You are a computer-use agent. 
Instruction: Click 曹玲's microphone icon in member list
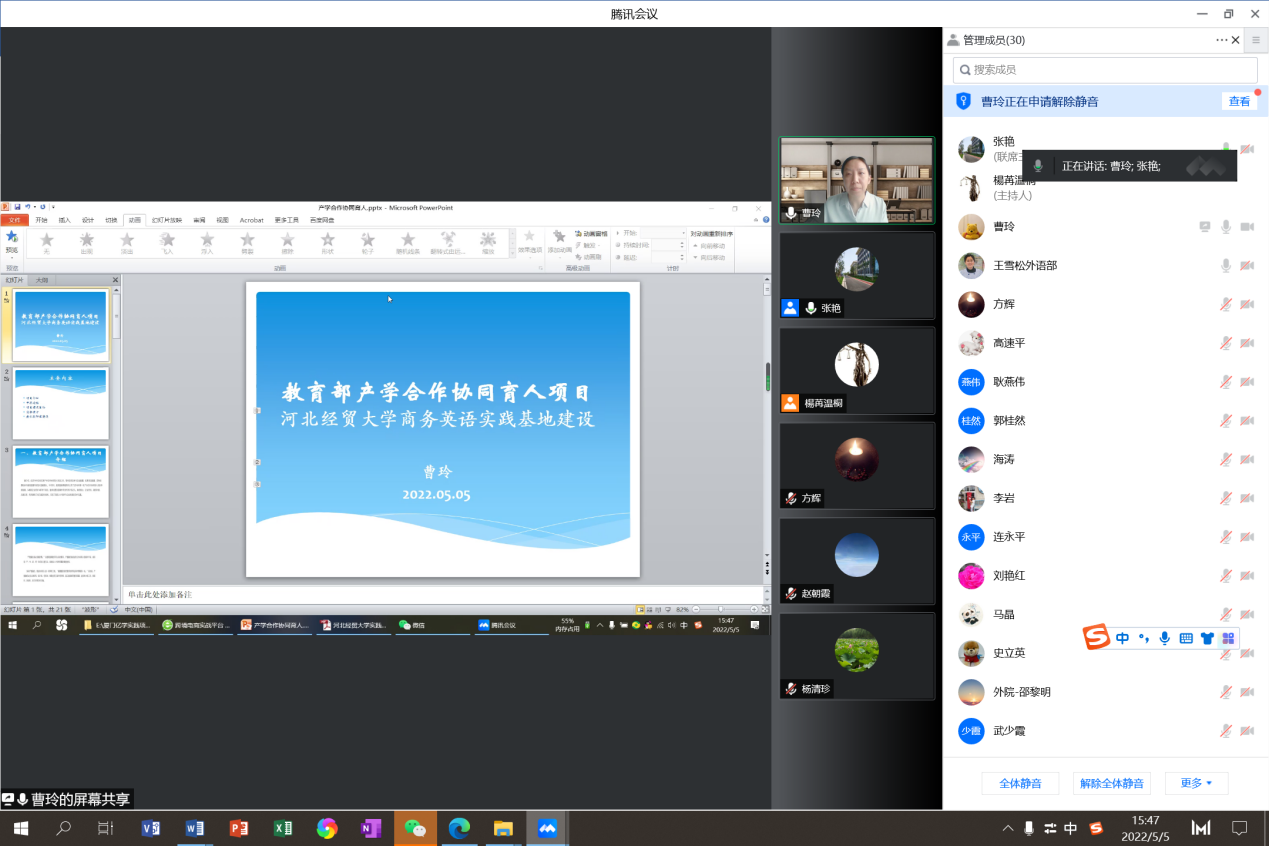(x=1225, y=227)
